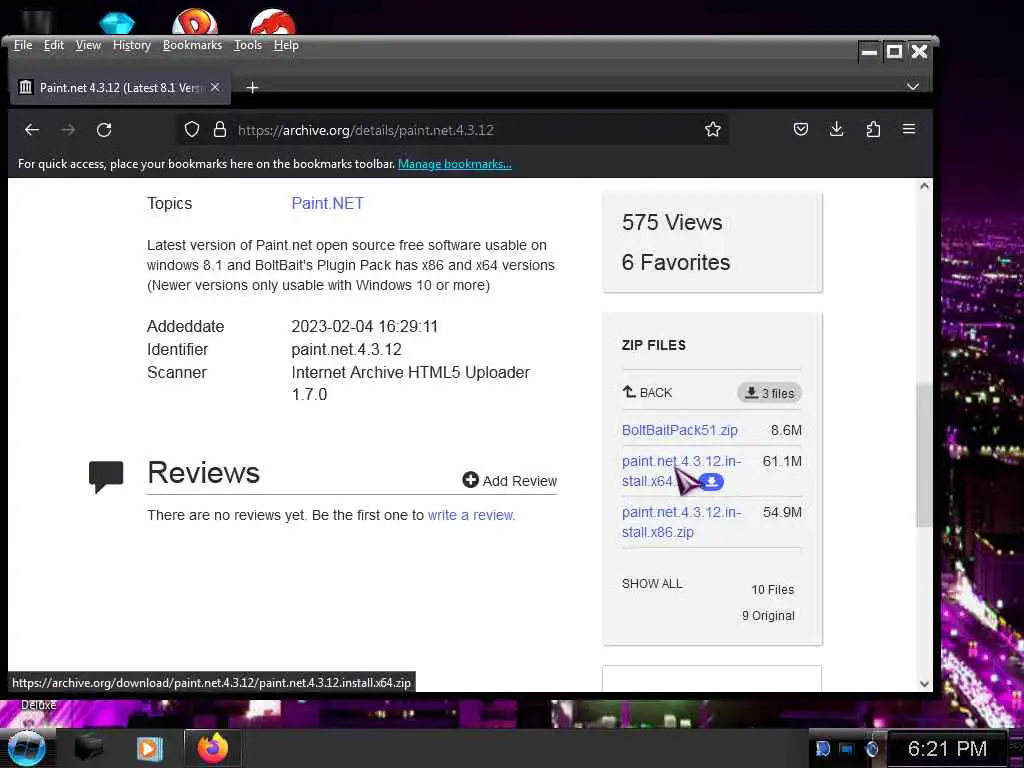1024x768 pixels.
Task: Open the Firefox downloads panel
Action: (x=836, y=129)
